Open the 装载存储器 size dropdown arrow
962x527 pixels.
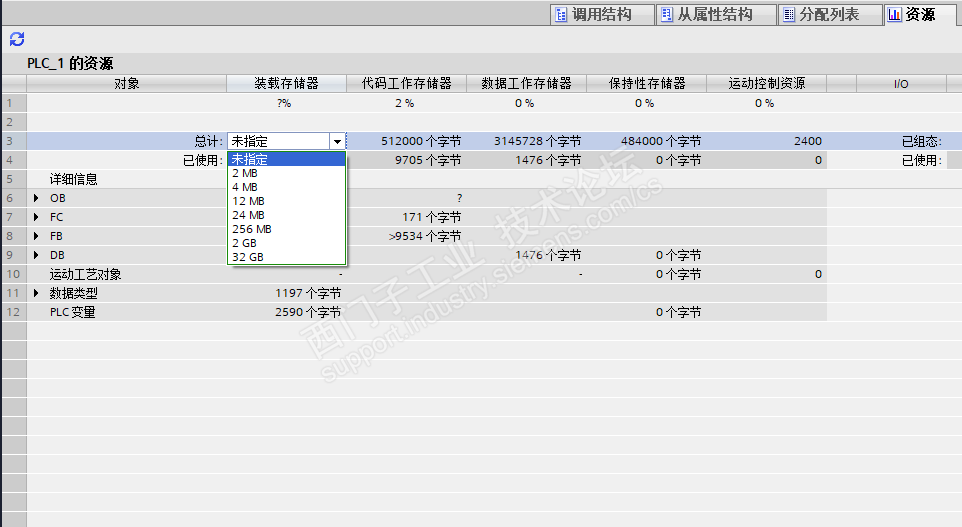[x=337, y=142]
